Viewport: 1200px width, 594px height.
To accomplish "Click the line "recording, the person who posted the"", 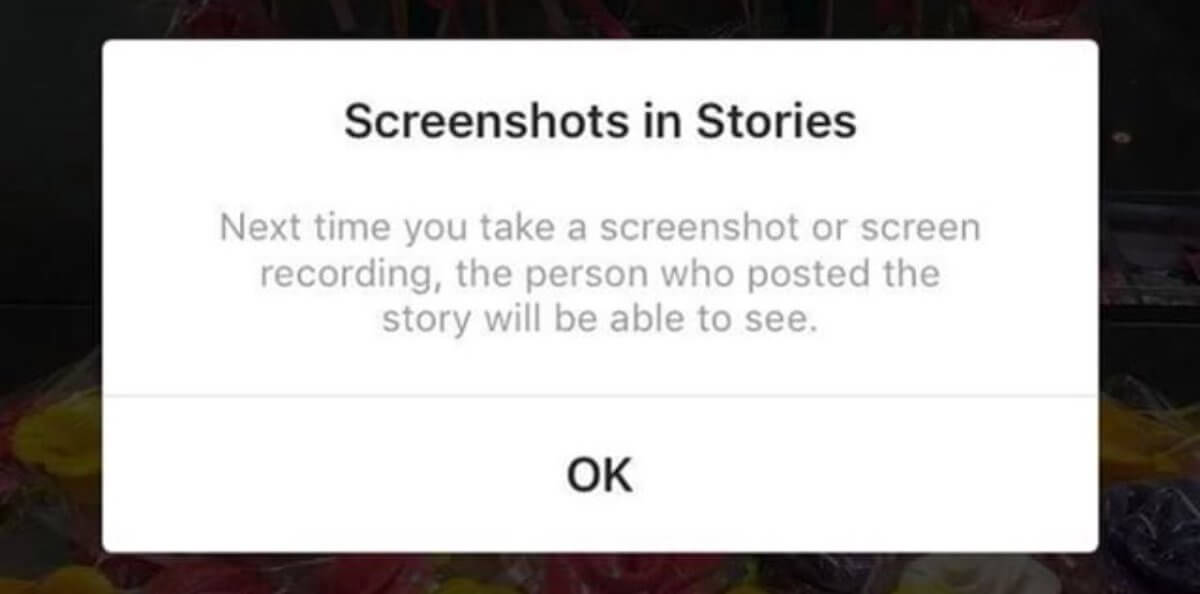I will 600,275.
